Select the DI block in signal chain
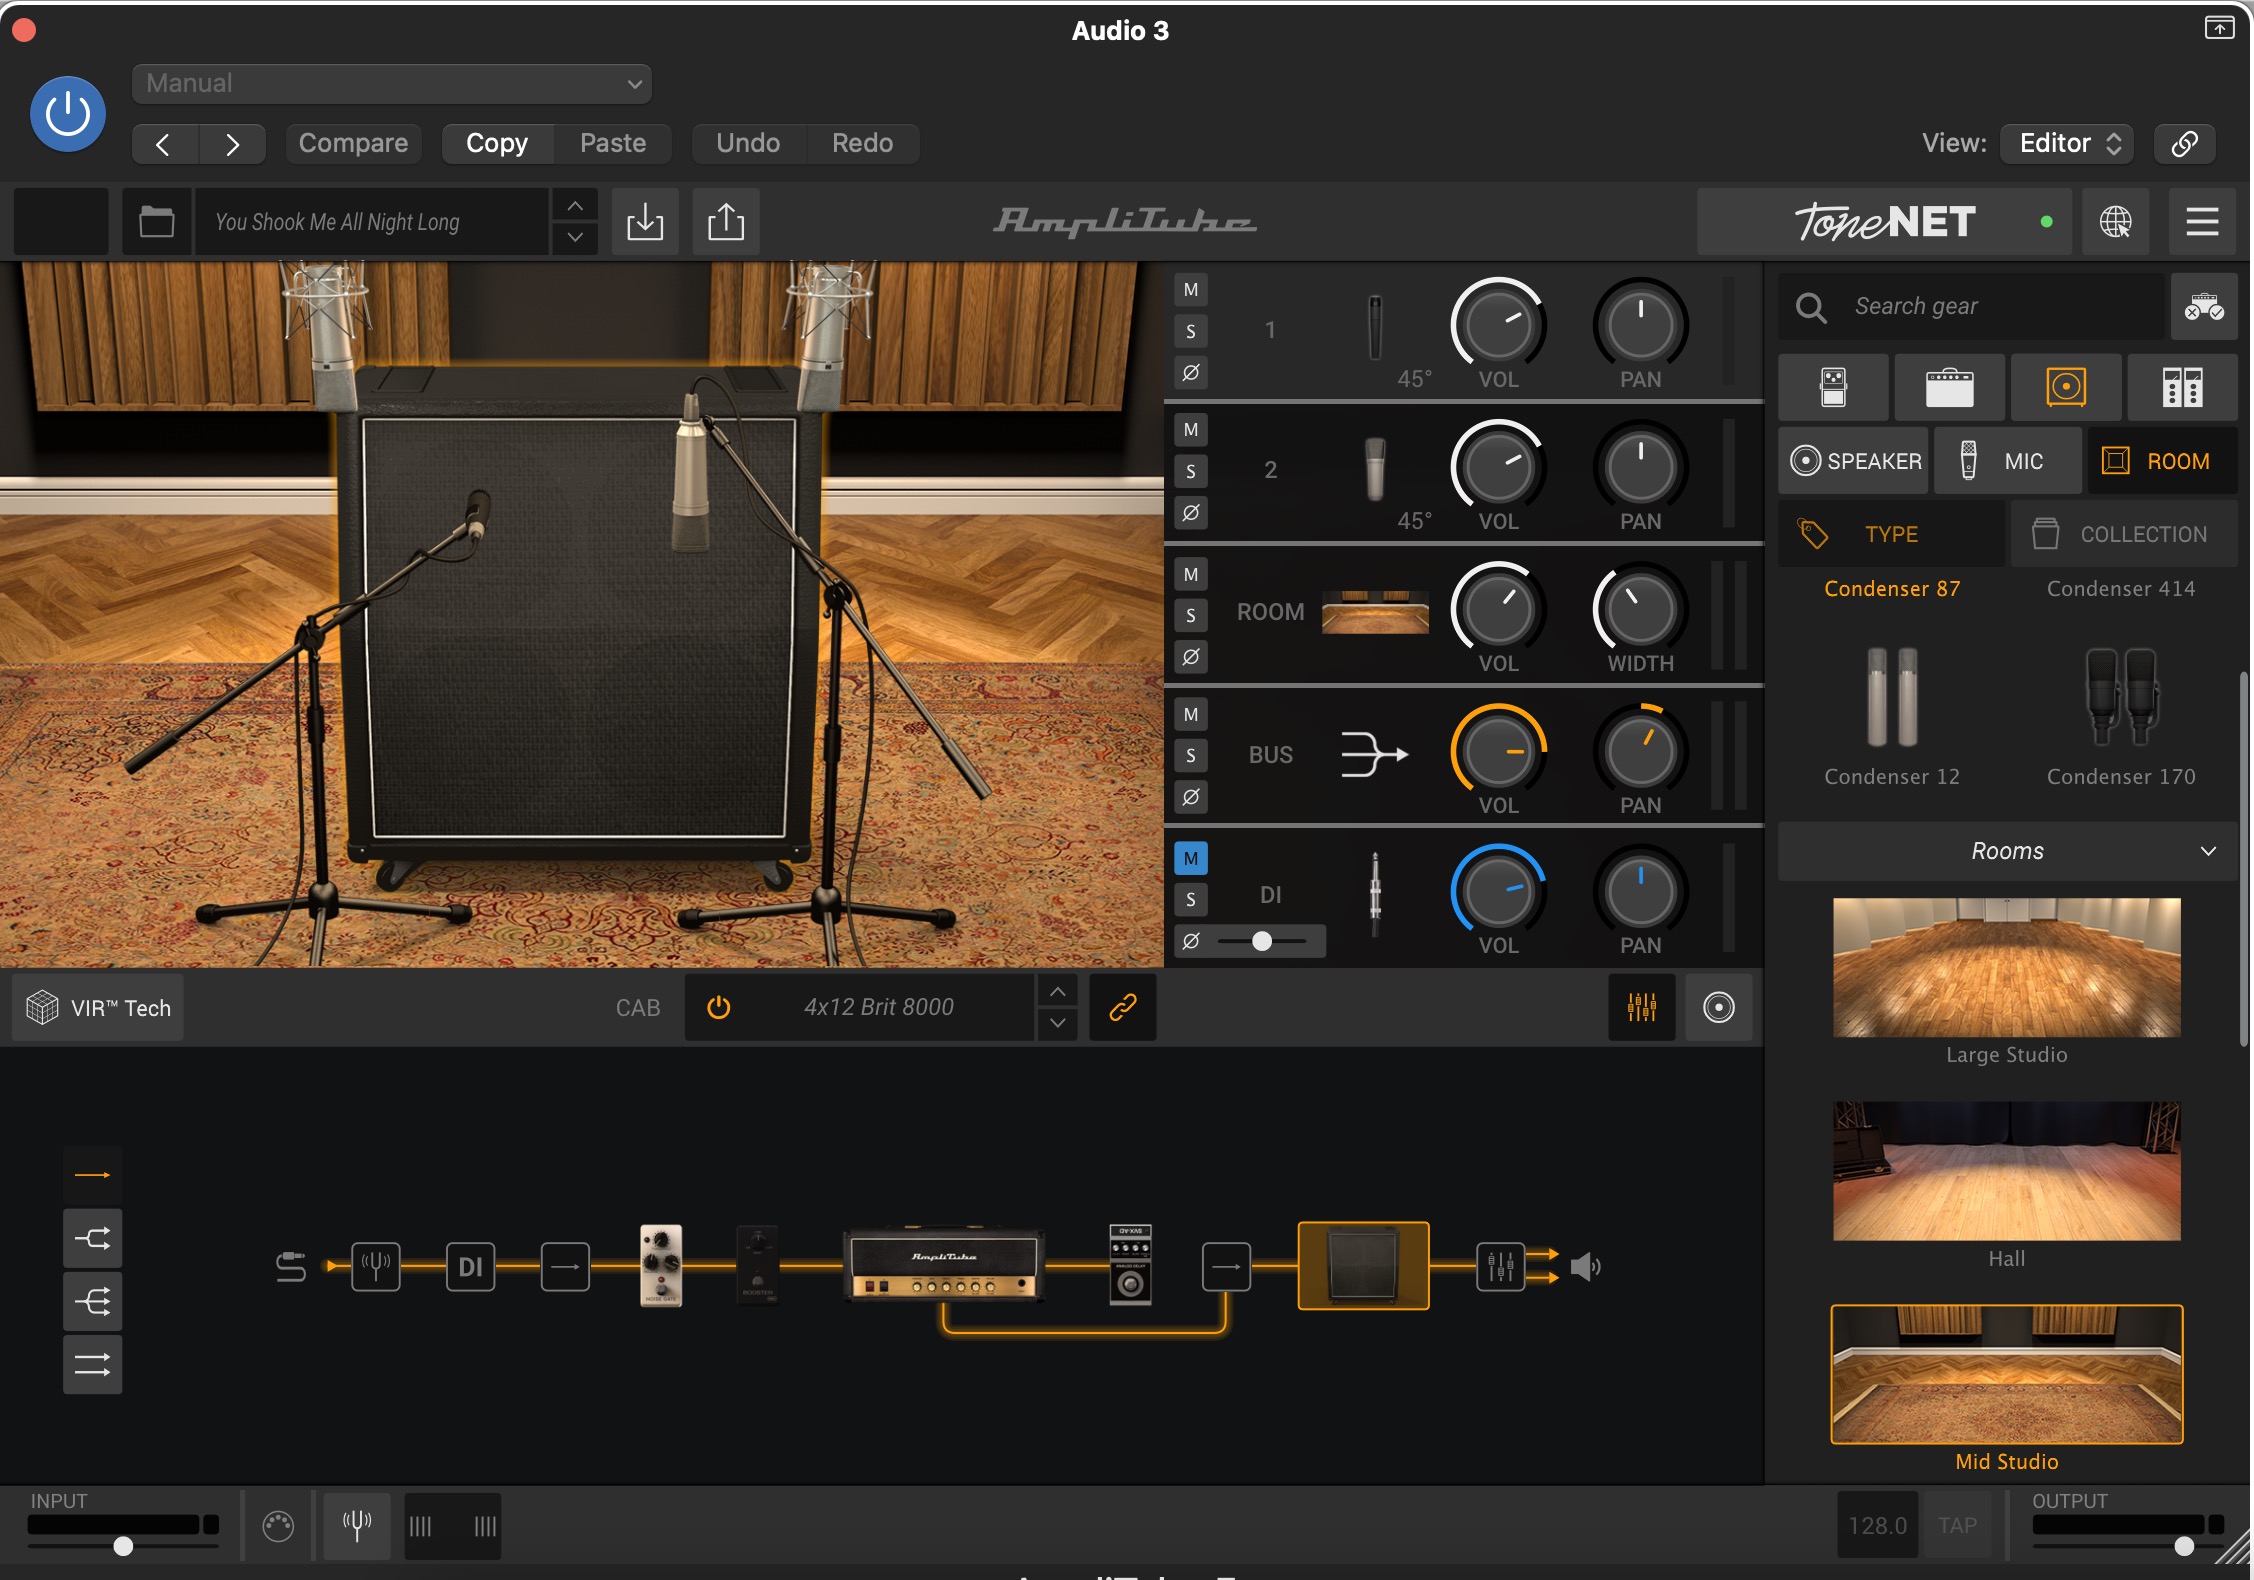This screenshot has height=1580, width=2254. tap(470, 1267)
